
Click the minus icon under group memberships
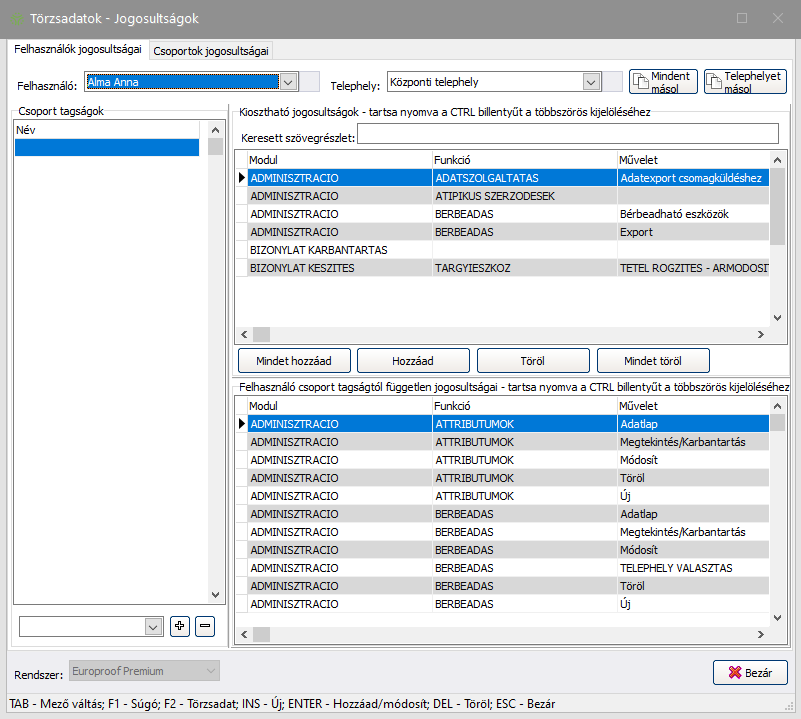[x=204, y=626]
